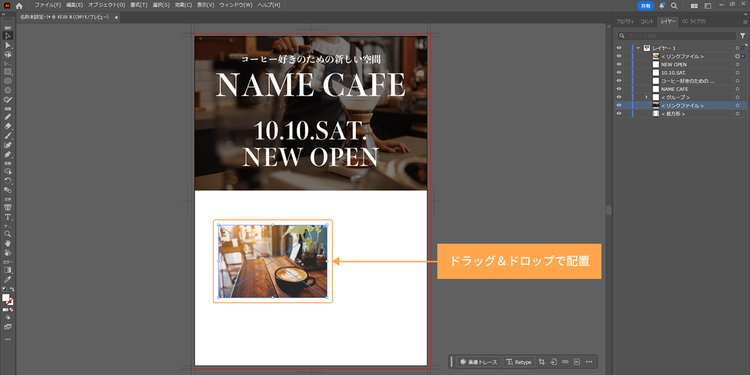Select the NAME CAFE layer row
This screenshot has width=750, height=375.
tap(681, 89)
